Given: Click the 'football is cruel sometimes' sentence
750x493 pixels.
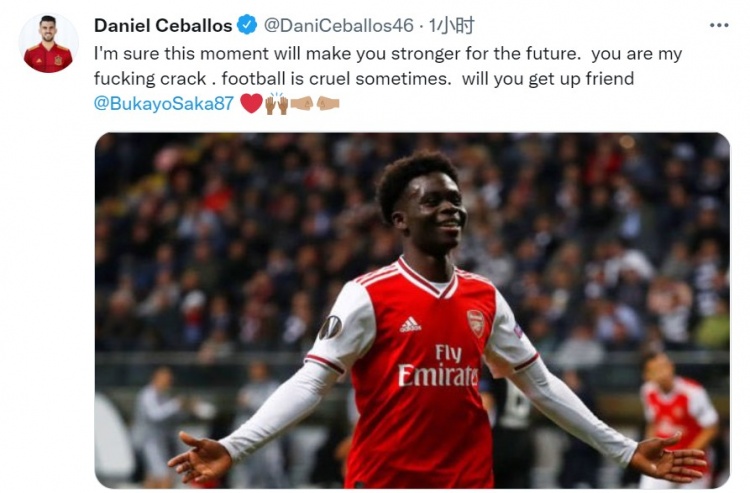Looking at the screenshot, I should (x=336, y=78).
